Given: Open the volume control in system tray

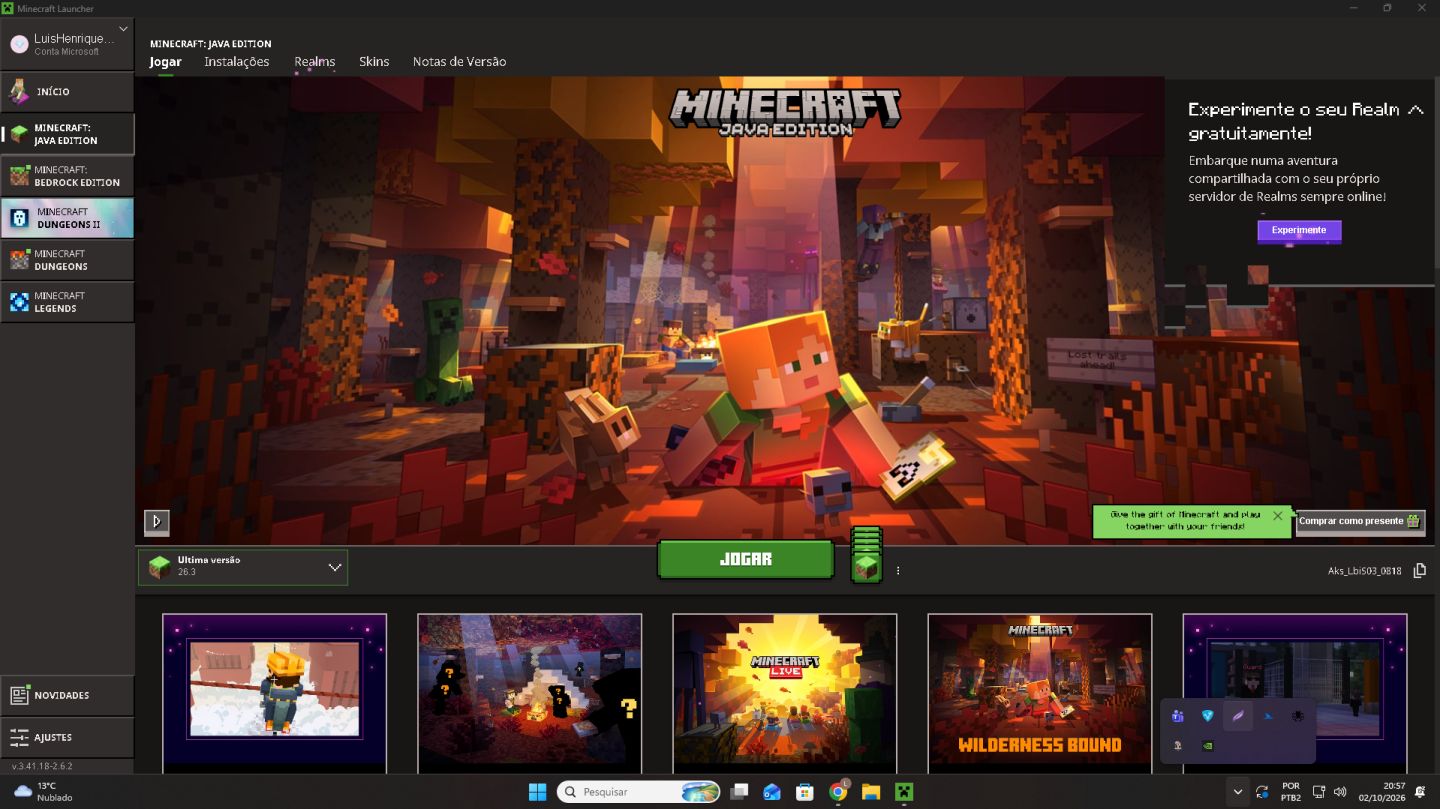Looking at the screenshot, I should (1340, 792).
